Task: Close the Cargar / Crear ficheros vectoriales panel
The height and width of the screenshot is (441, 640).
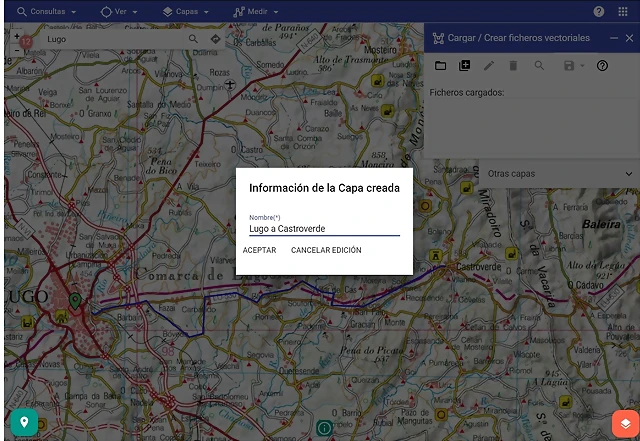Action: tap(629, 38)
